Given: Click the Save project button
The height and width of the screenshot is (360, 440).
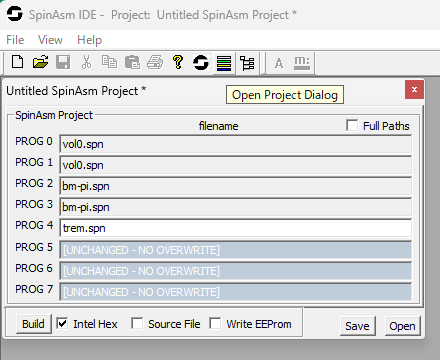Looking at the screenshot, I should [x=357, y=326].
